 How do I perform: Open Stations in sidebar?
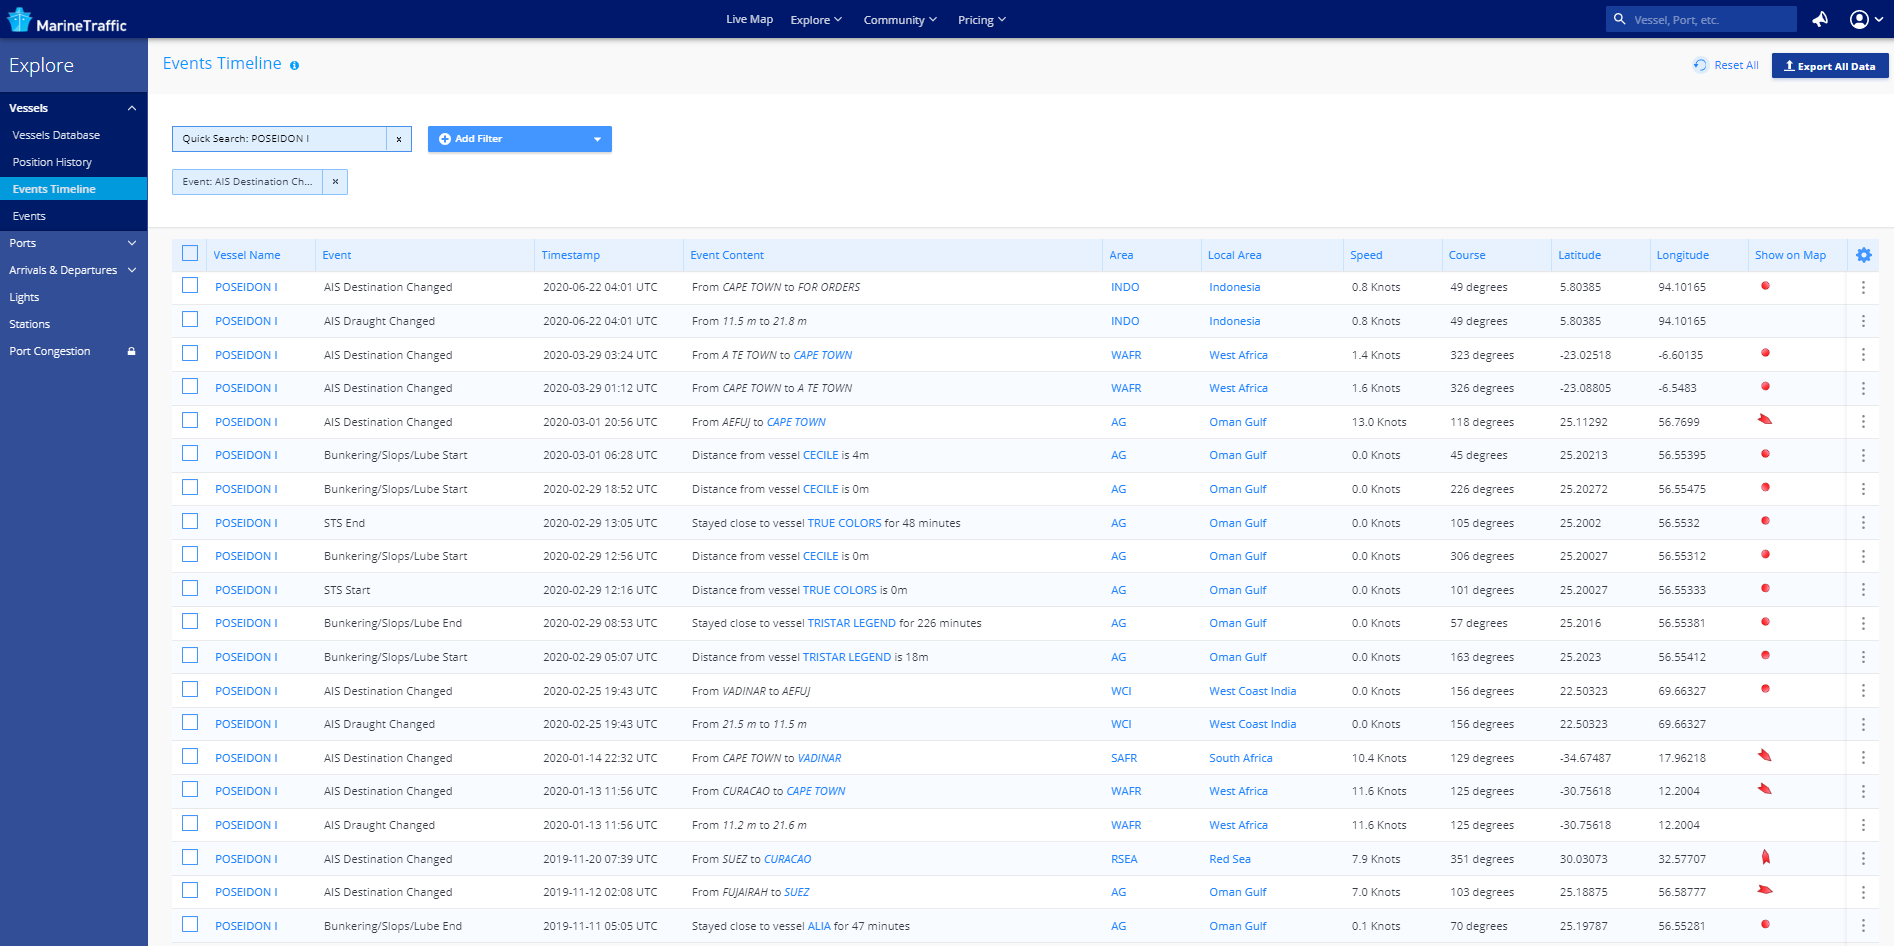coord(29,324)
